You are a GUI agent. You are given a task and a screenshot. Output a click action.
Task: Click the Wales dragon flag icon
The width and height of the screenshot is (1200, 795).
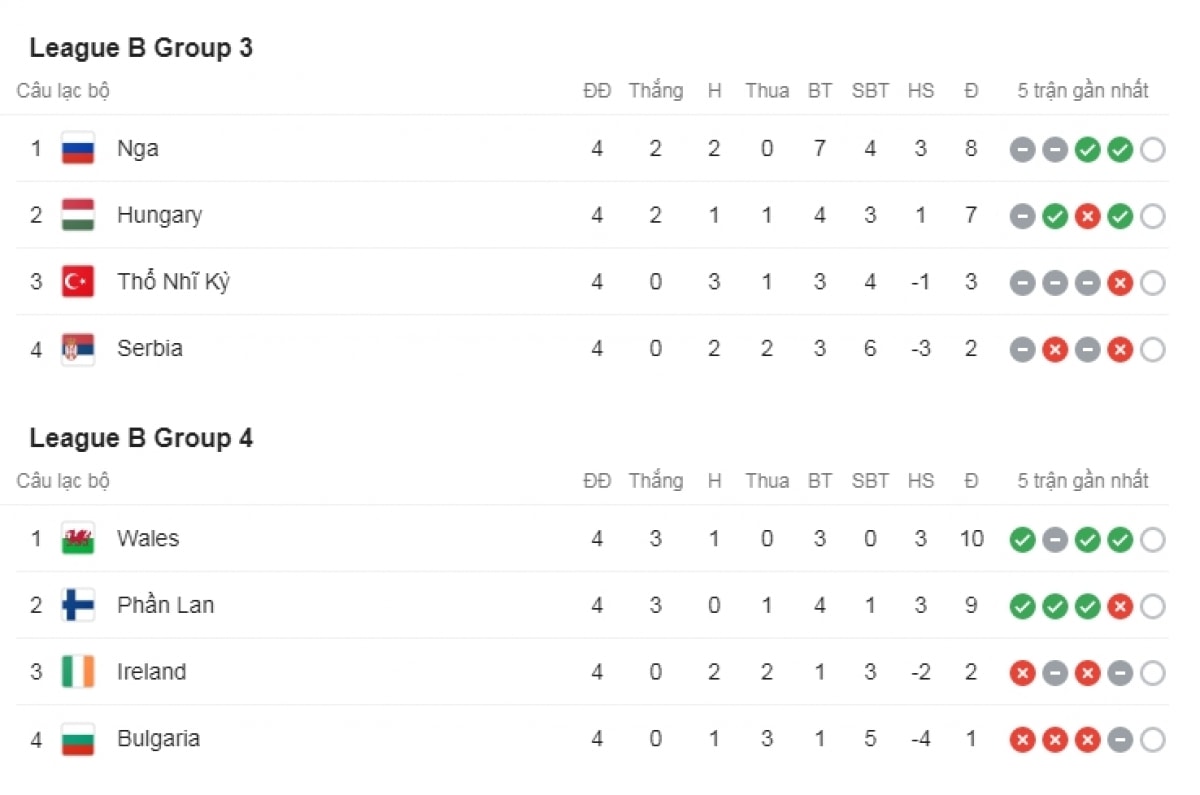pos(78,539)
